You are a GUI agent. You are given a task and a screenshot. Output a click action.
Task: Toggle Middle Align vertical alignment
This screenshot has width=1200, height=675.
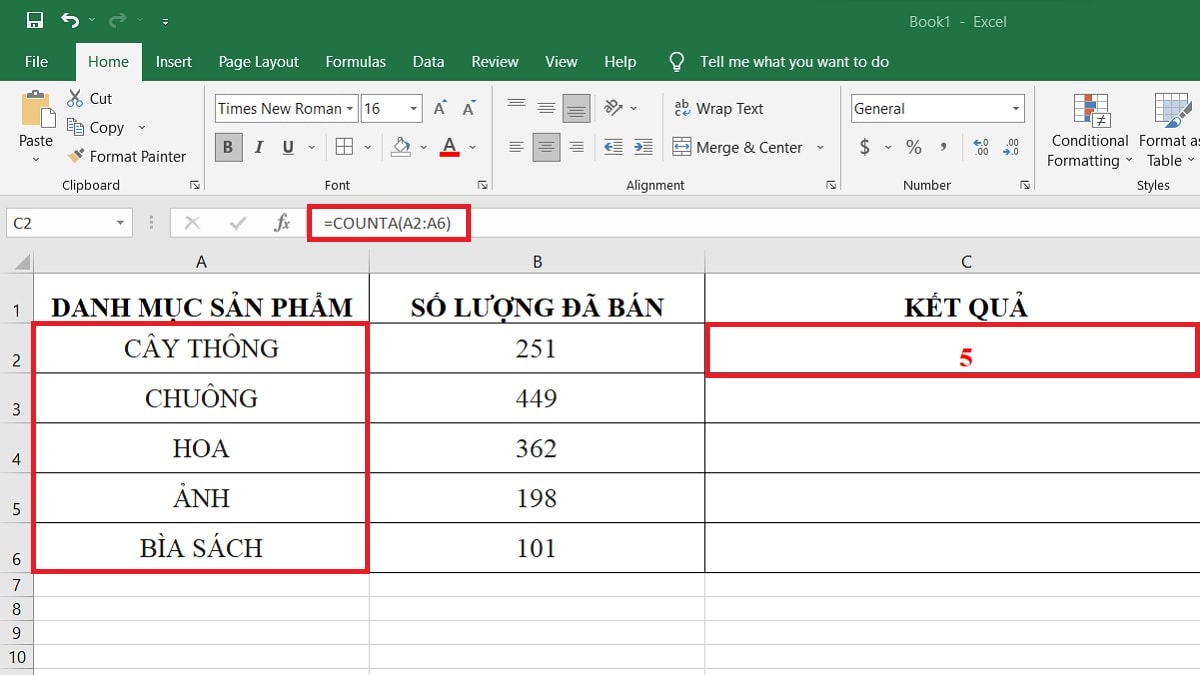click(546, 107)
